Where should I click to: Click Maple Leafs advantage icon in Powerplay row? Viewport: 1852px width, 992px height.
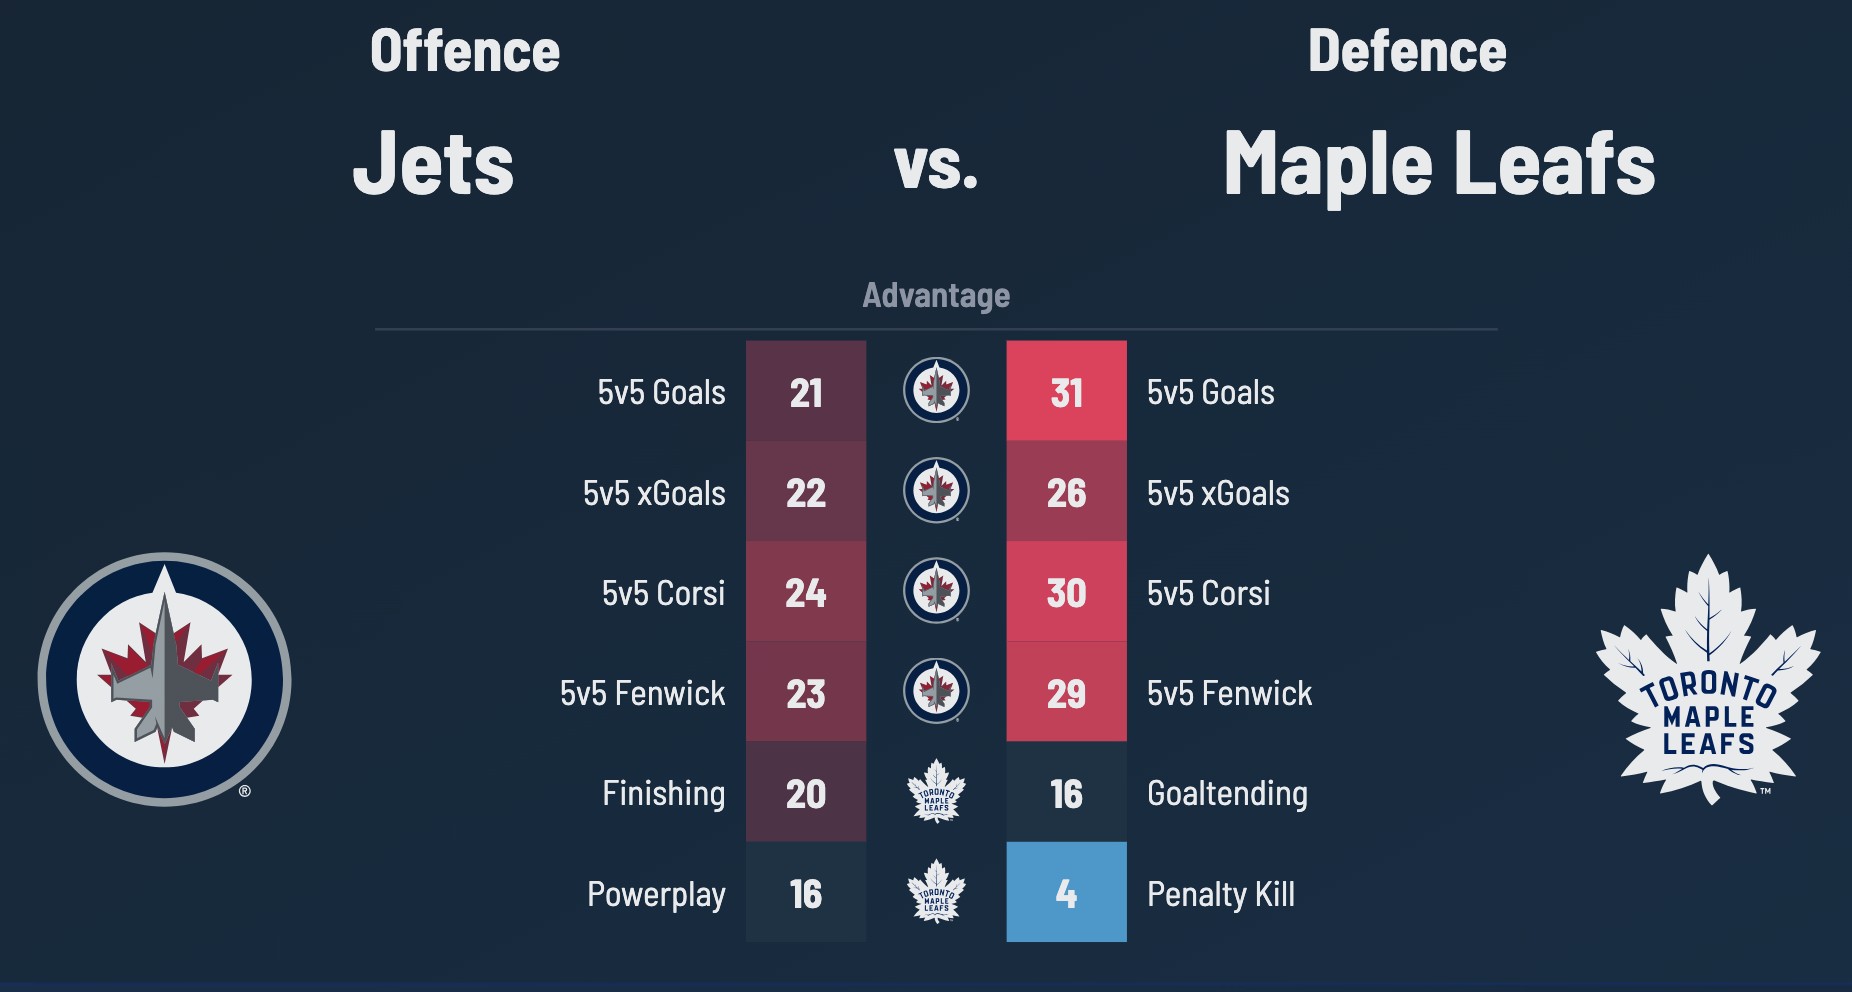(936, 892)
